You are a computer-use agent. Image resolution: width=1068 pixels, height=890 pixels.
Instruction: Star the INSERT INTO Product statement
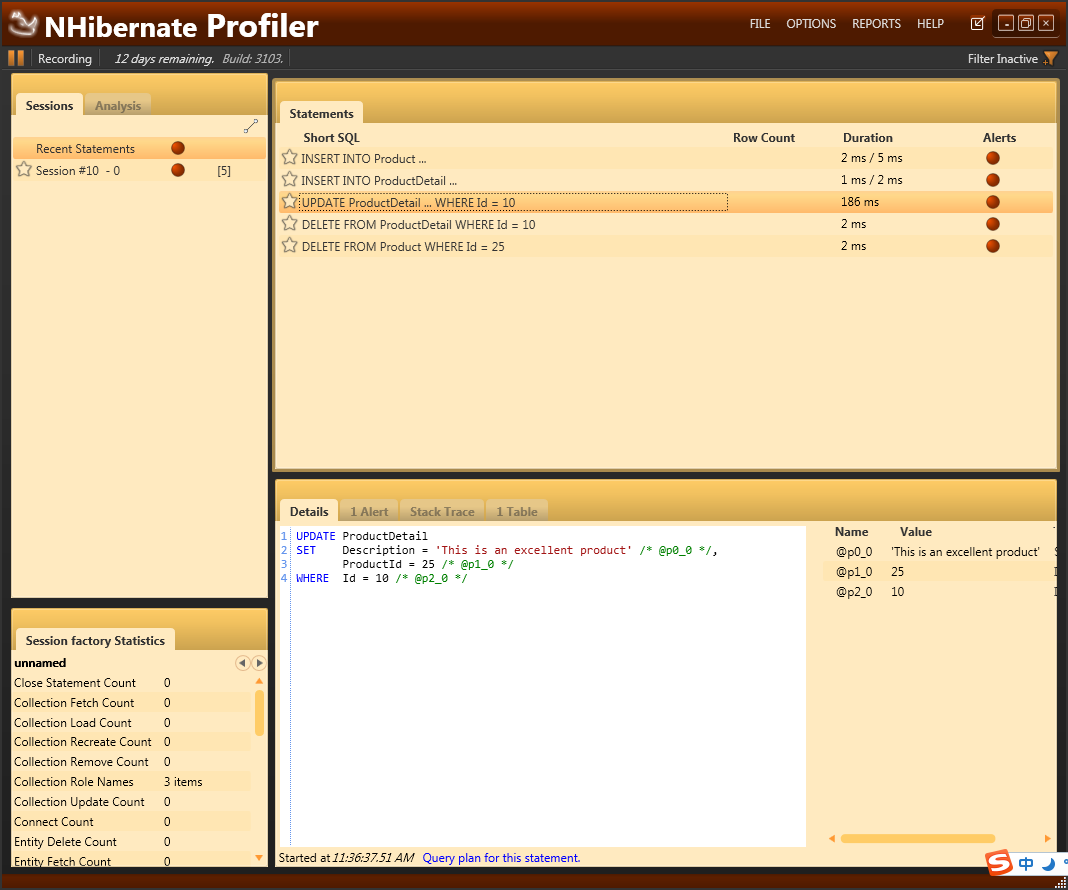click(x=289, y=158)
